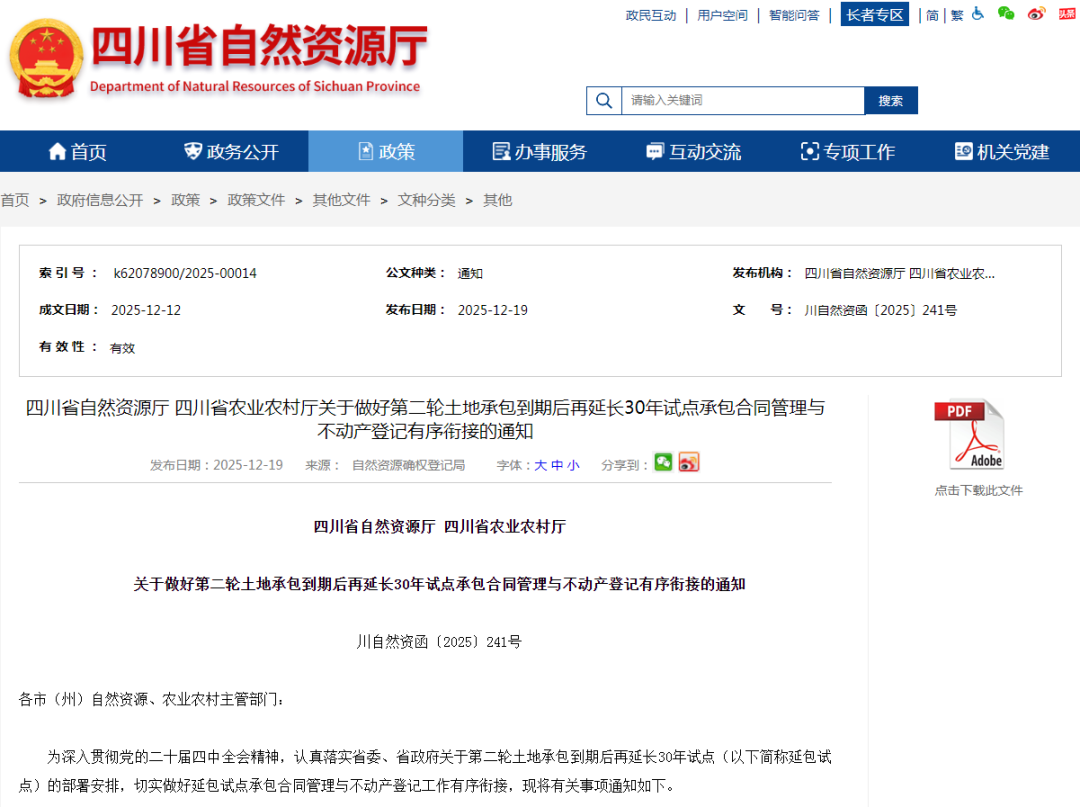Click 其他文件 breadcrumb link
Screen dimensions: 1080x807
pos(342,200)
